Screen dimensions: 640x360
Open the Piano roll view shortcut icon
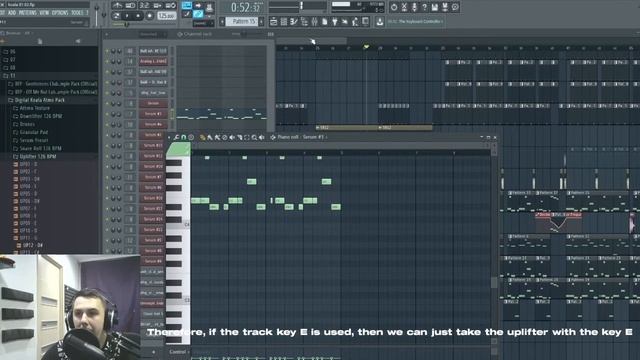click(x=294, y=22)
